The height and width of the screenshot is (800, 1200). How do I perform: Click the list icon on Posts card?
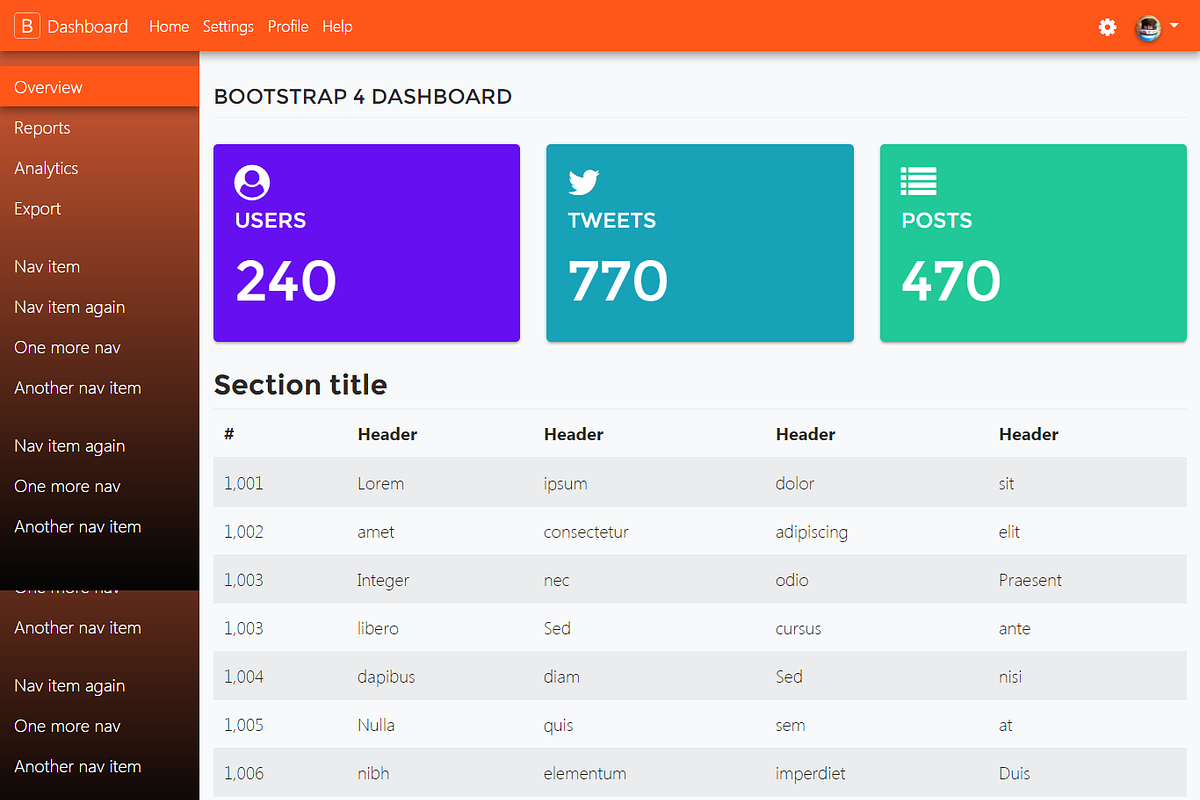point(918,181)
